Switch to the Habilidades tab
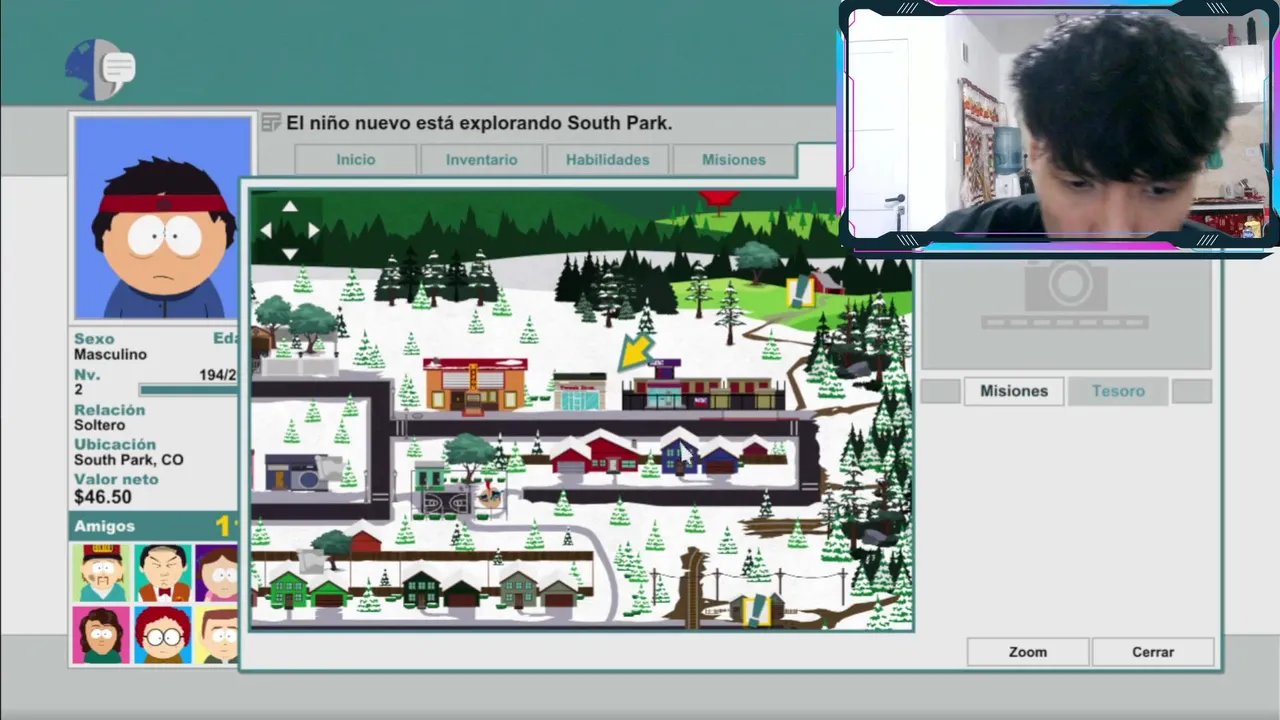This screenshot has height=720, width=1280. click(x=608, y=160)
